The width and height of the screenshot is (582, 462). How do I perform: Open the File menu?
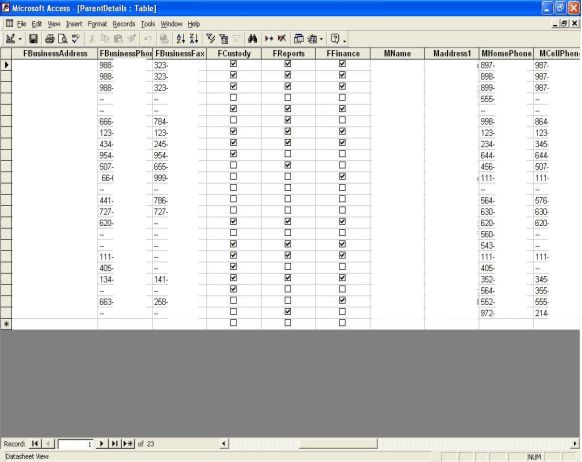pyautogui.click(x=22, y=24)
